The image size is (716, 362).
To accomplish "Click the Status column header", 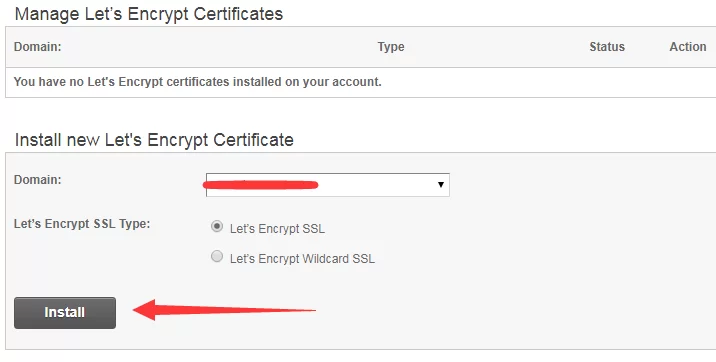I will coord(607,47).
